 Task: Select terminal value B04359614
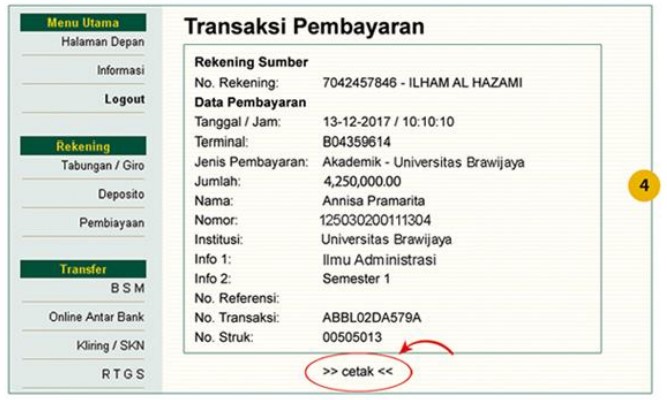coord(356,142)
